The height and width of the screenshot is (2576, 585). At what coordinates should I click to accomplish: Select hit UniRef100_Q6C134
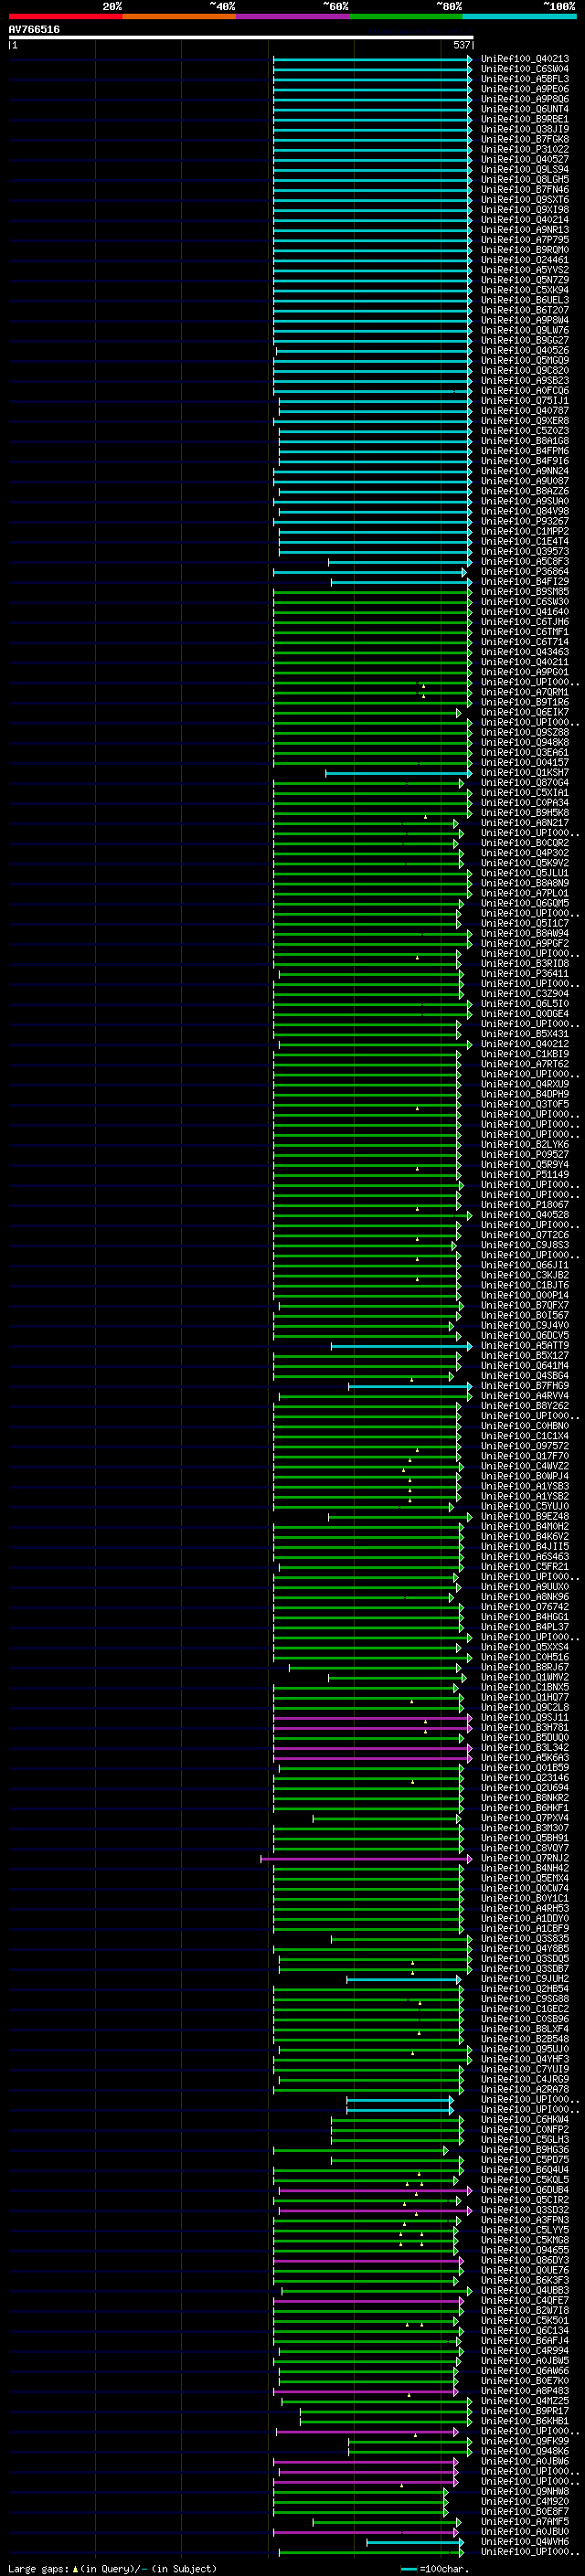point(525,2330)
